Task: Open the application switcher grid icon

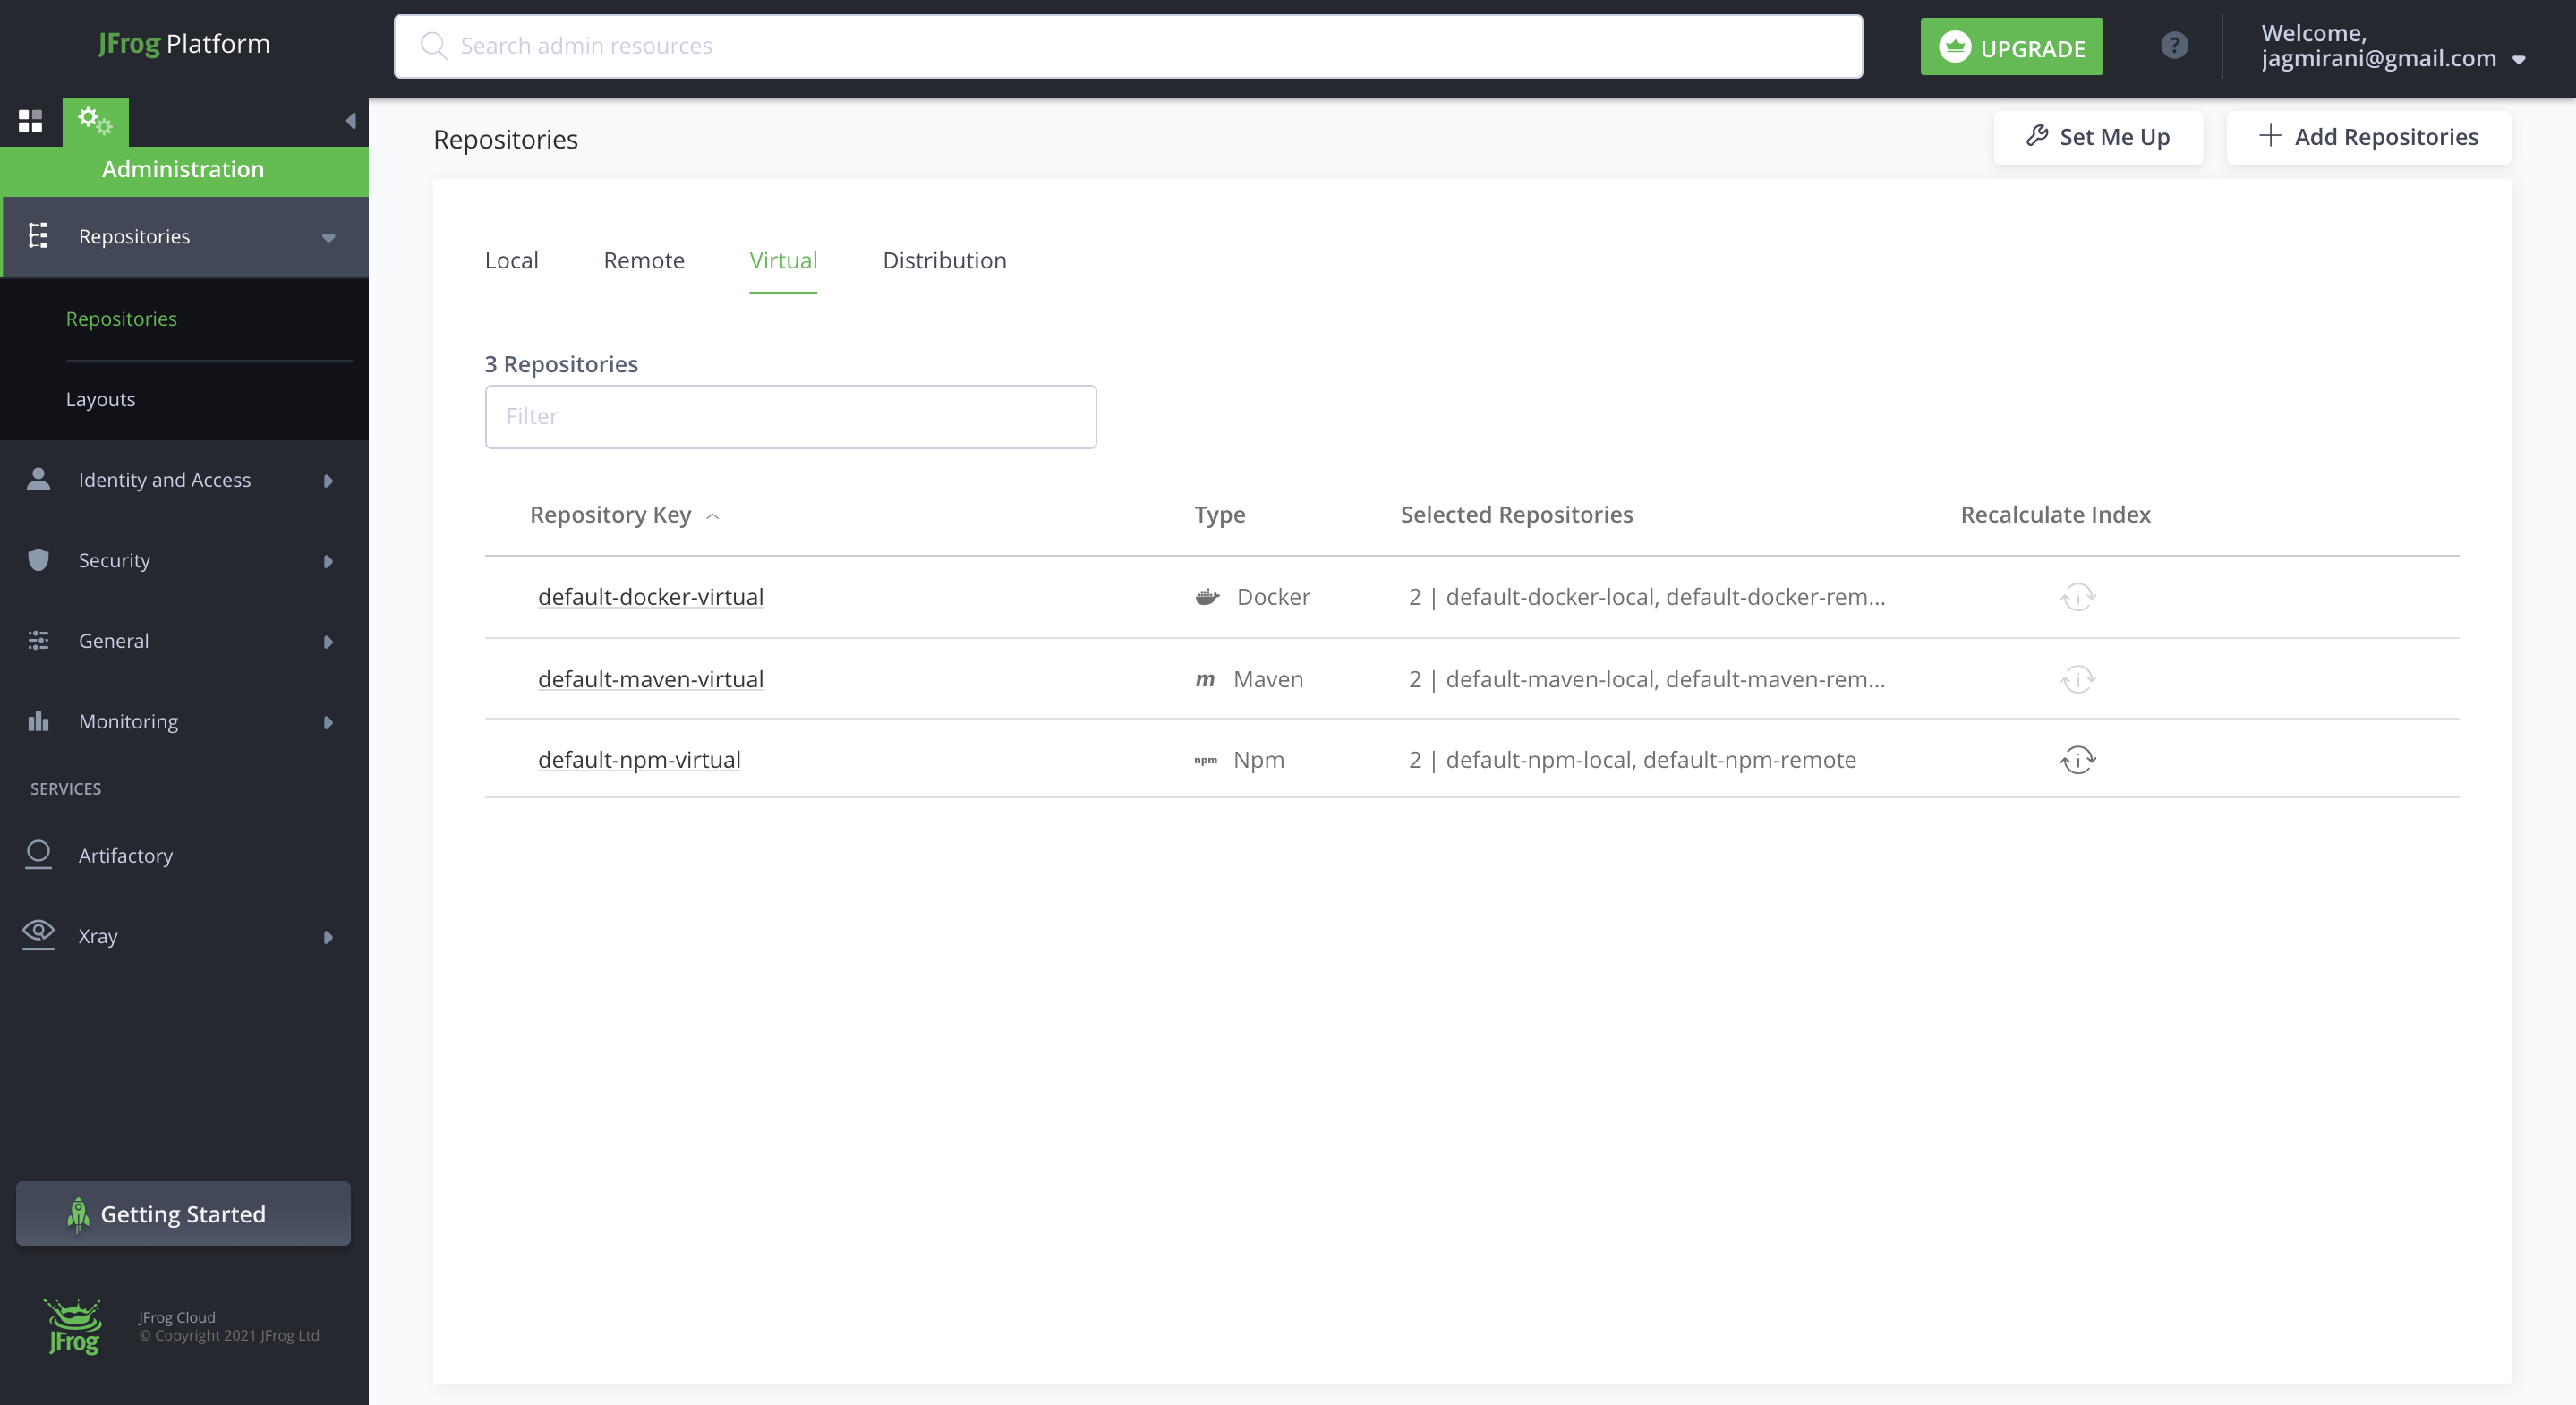Action: pyautogui.click(x=31, y=121)
